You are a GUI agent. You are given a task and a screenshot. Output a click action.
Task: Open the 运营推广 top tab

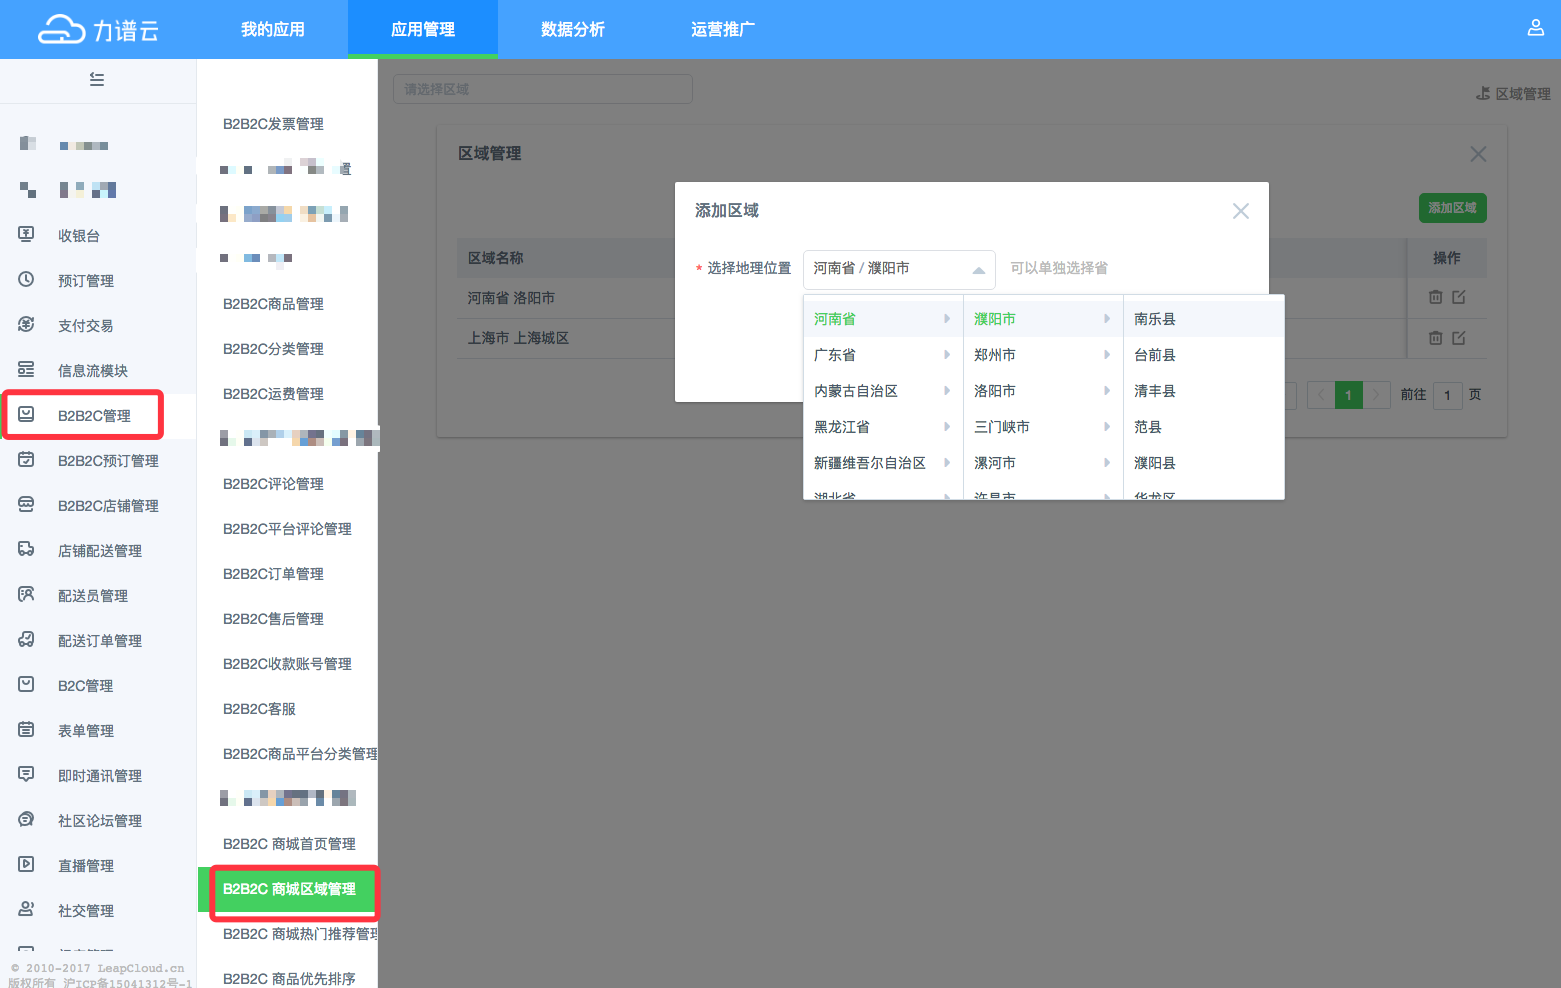(723, 29)
